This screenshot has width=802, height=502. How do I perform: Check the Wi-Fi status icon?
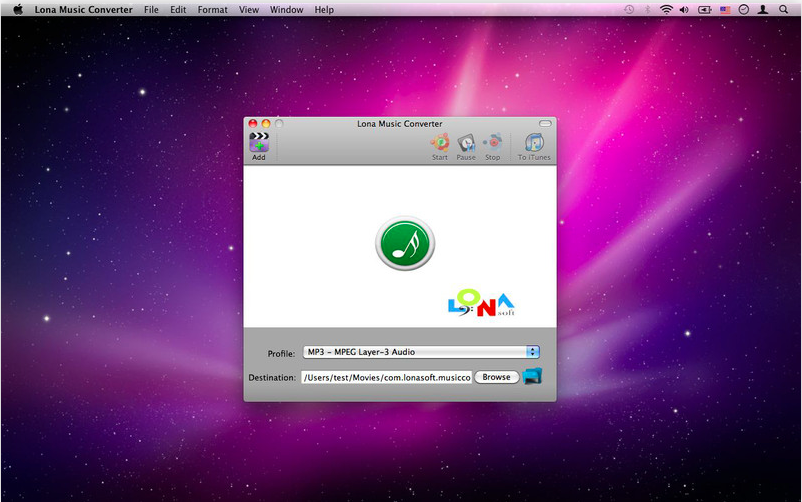[666, 9]
